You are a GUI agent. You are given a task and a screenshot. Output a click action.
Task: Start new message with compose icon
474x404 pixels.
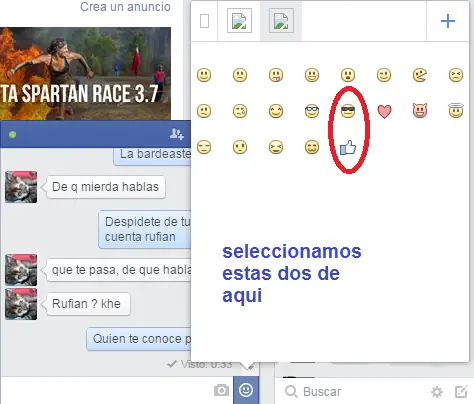[461, 392]
